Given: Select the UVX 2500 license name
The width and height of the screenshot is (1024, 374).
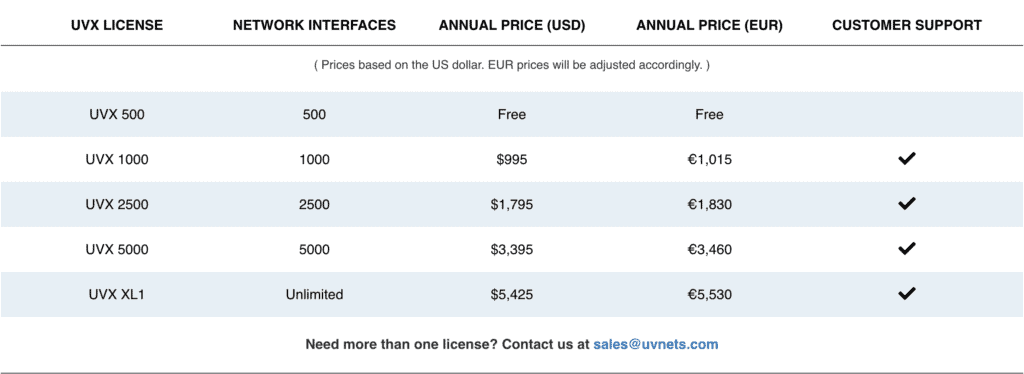Looking at the screenshot, I should tap(117, 204).
